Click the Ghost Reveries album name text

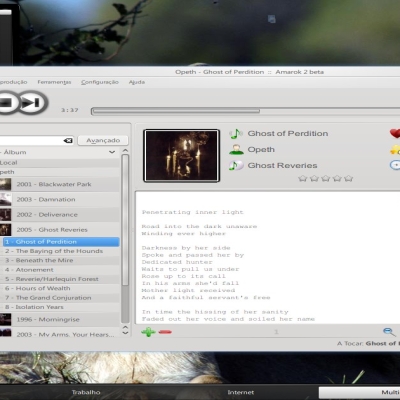(282, 165)
